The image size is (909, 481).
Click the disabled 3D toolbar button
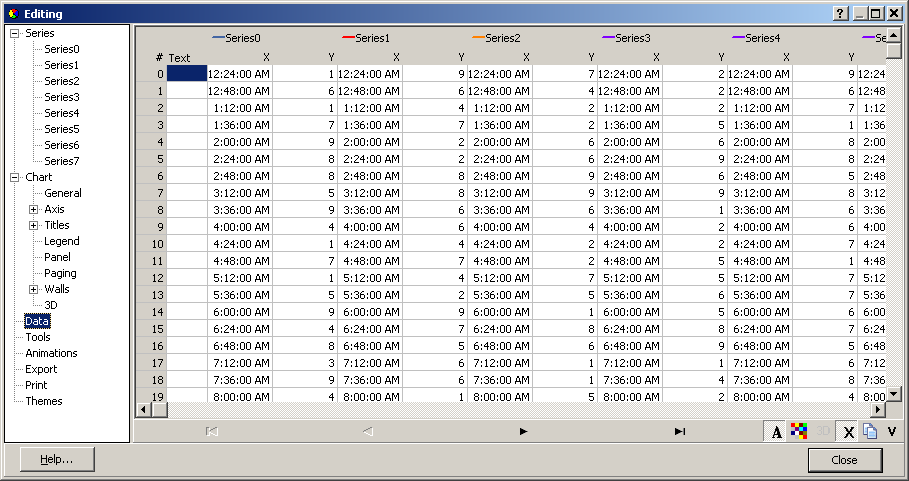coord(823,431)
